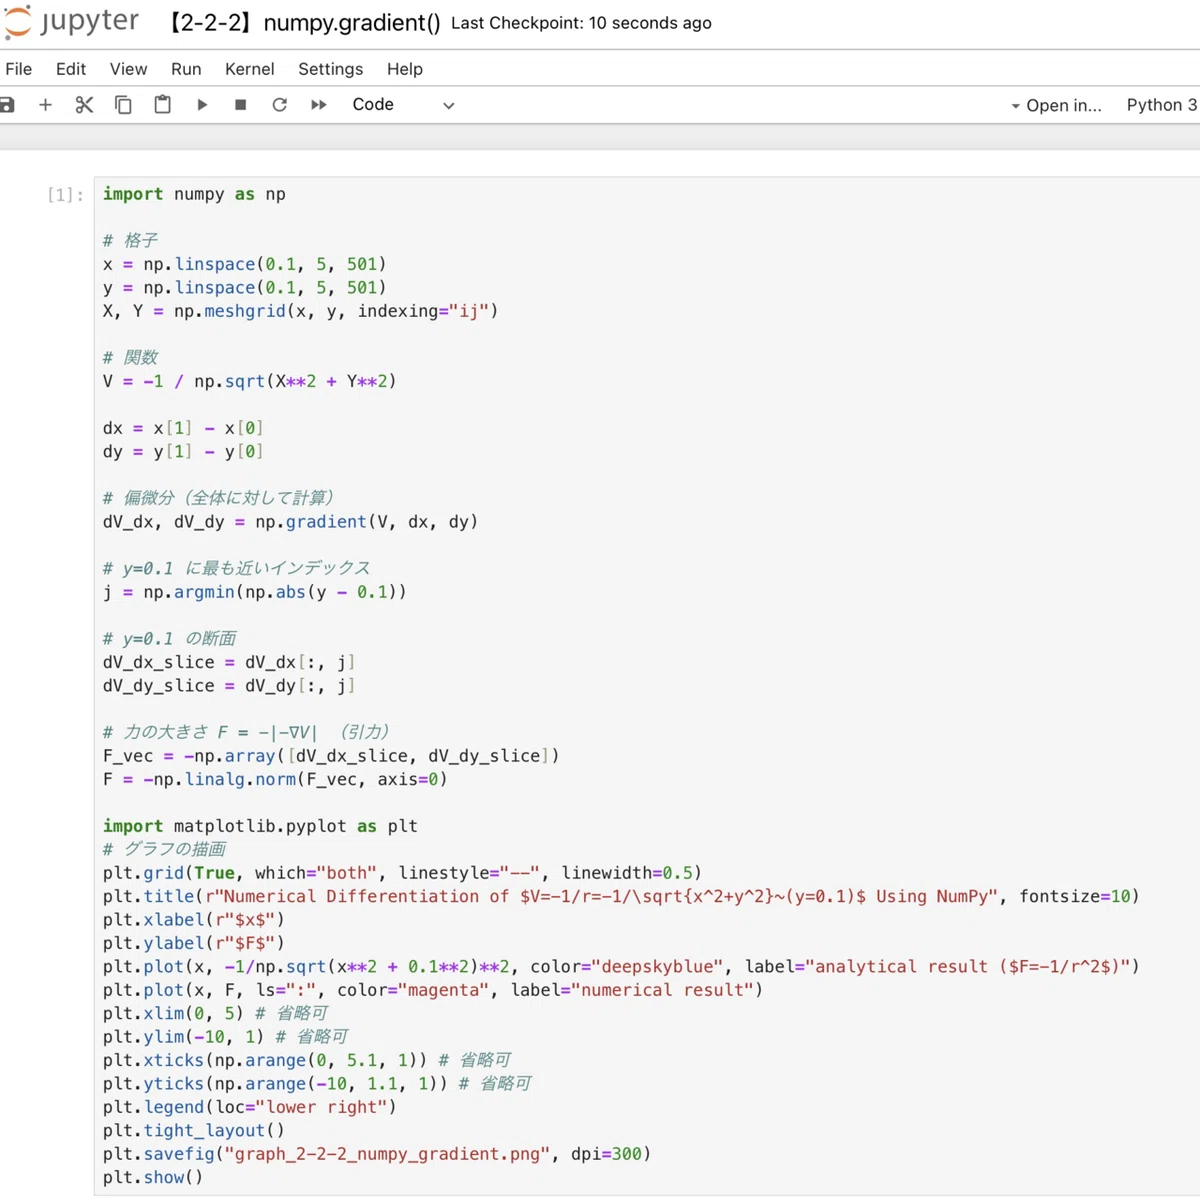Click the '# y=0.1 の断面' comment line
The width and height of the screenshot is (1200, 1200).
[x=169, y=638]
